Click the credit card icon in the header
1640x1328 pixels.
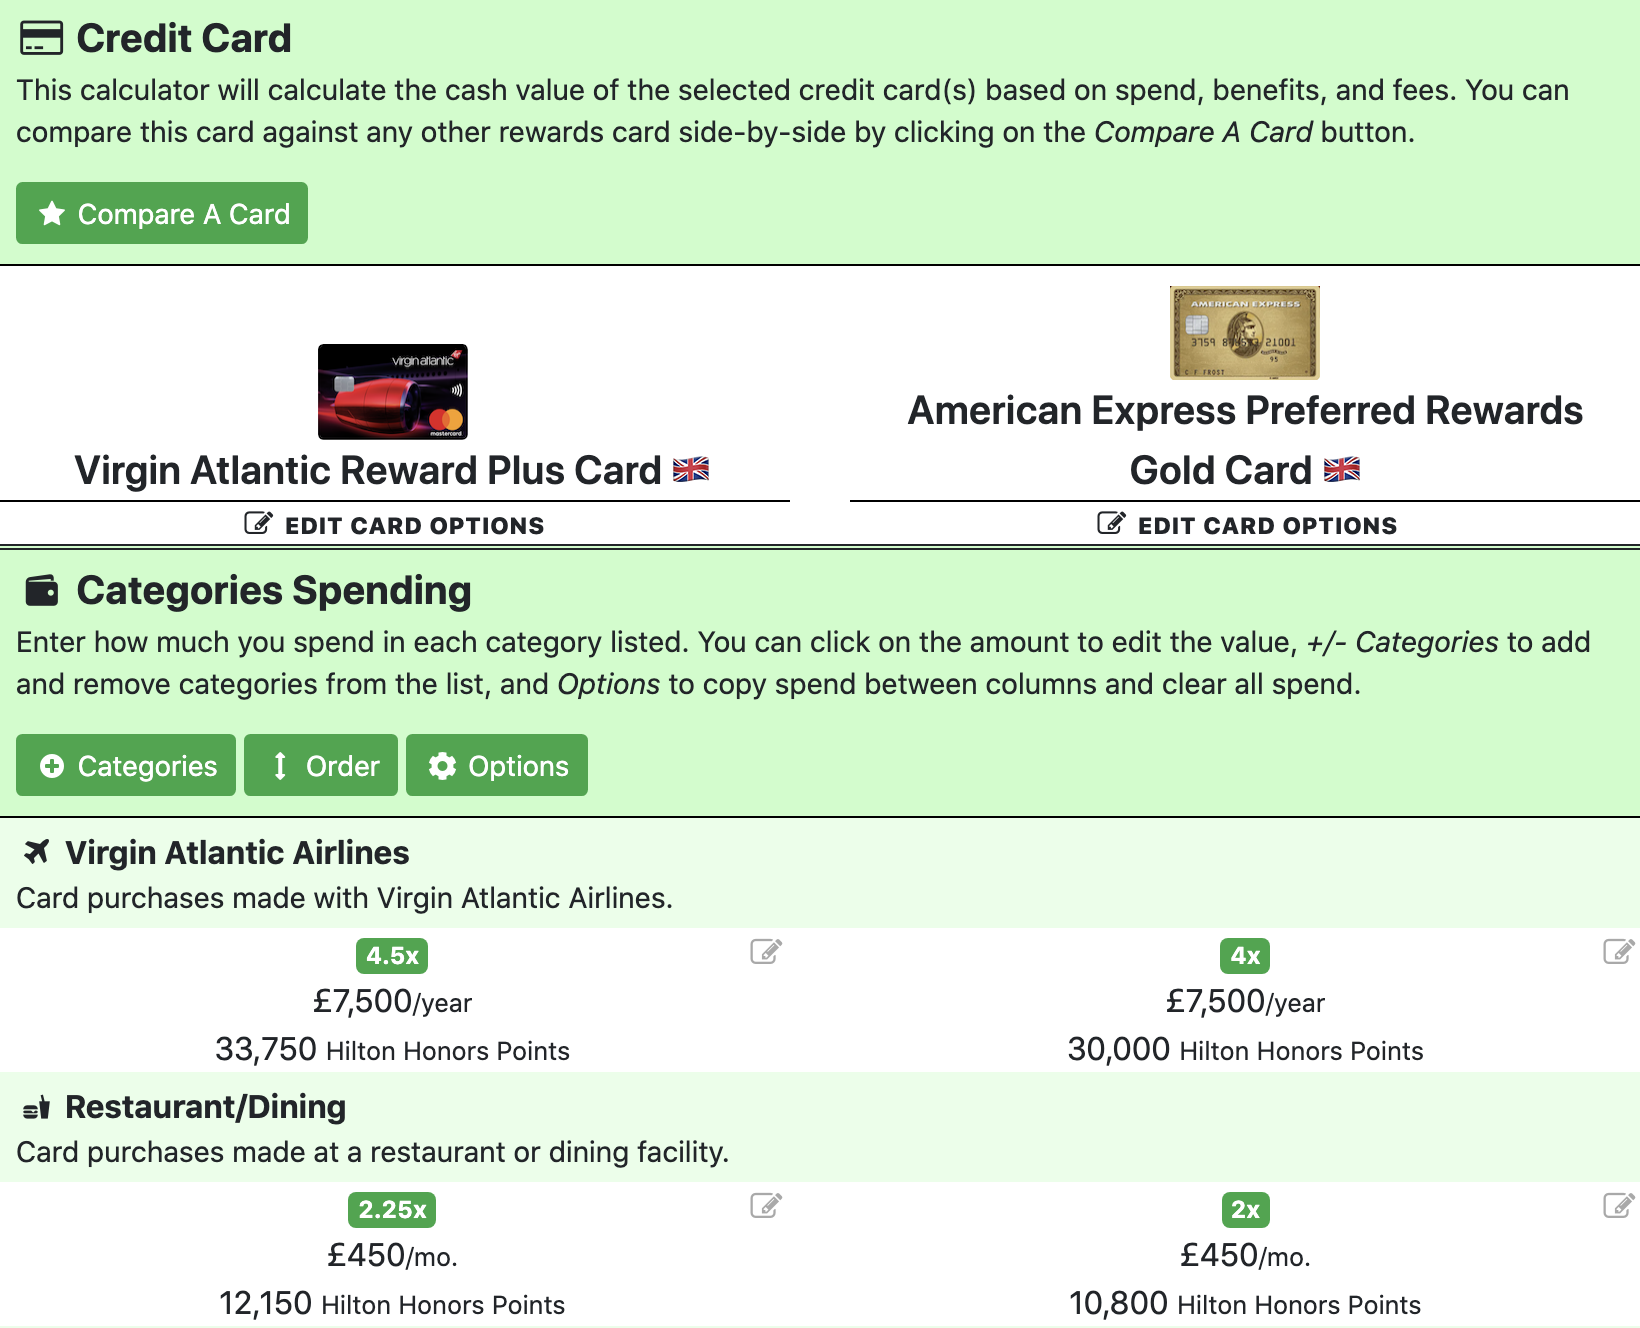[41, 38]
